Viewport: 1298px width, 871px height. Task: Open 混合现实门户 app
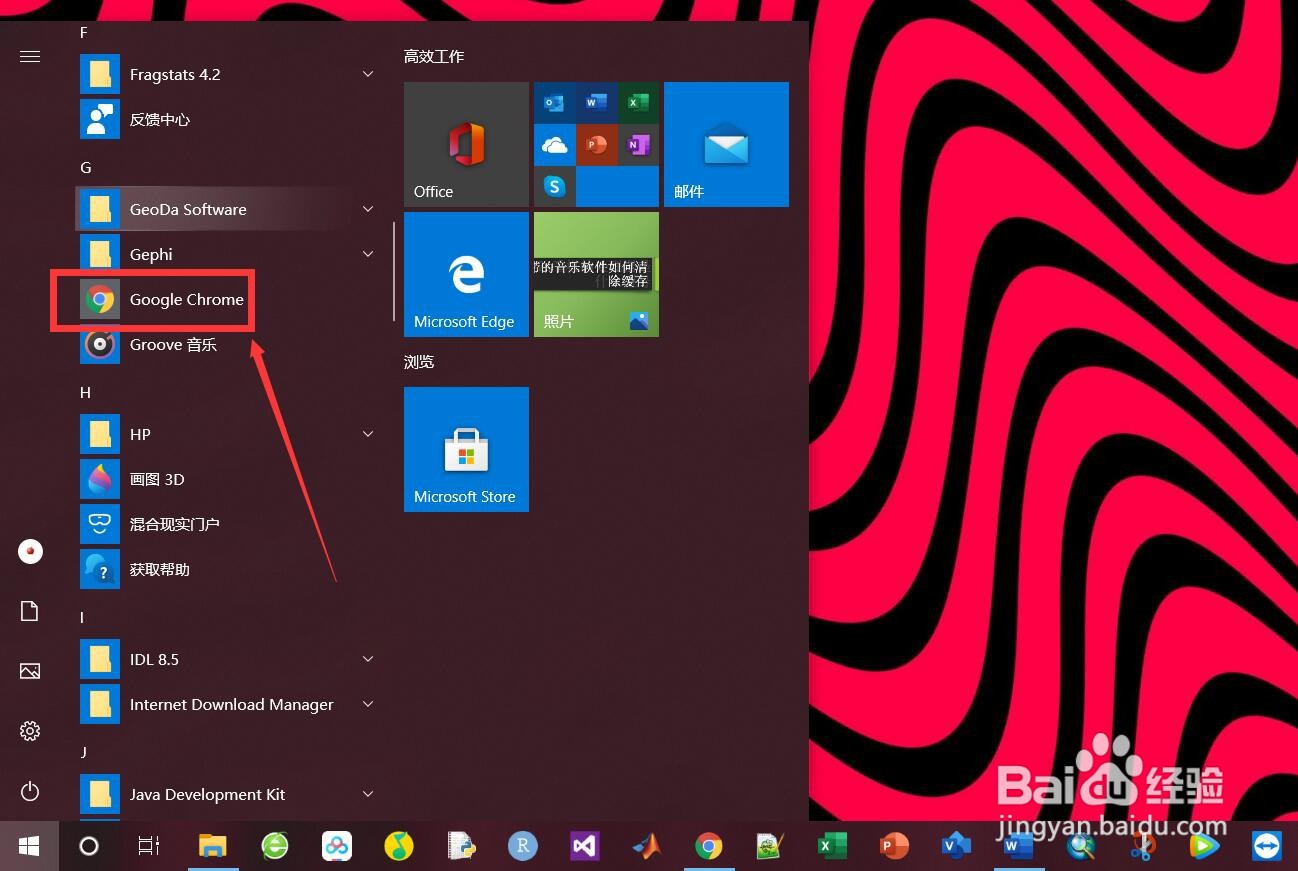click(227, 524)
